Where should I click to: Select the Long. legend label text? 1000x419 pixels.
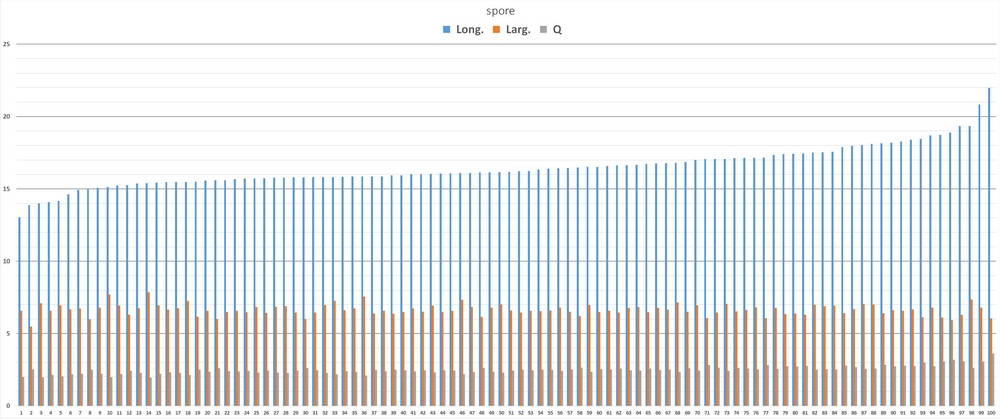469,30
